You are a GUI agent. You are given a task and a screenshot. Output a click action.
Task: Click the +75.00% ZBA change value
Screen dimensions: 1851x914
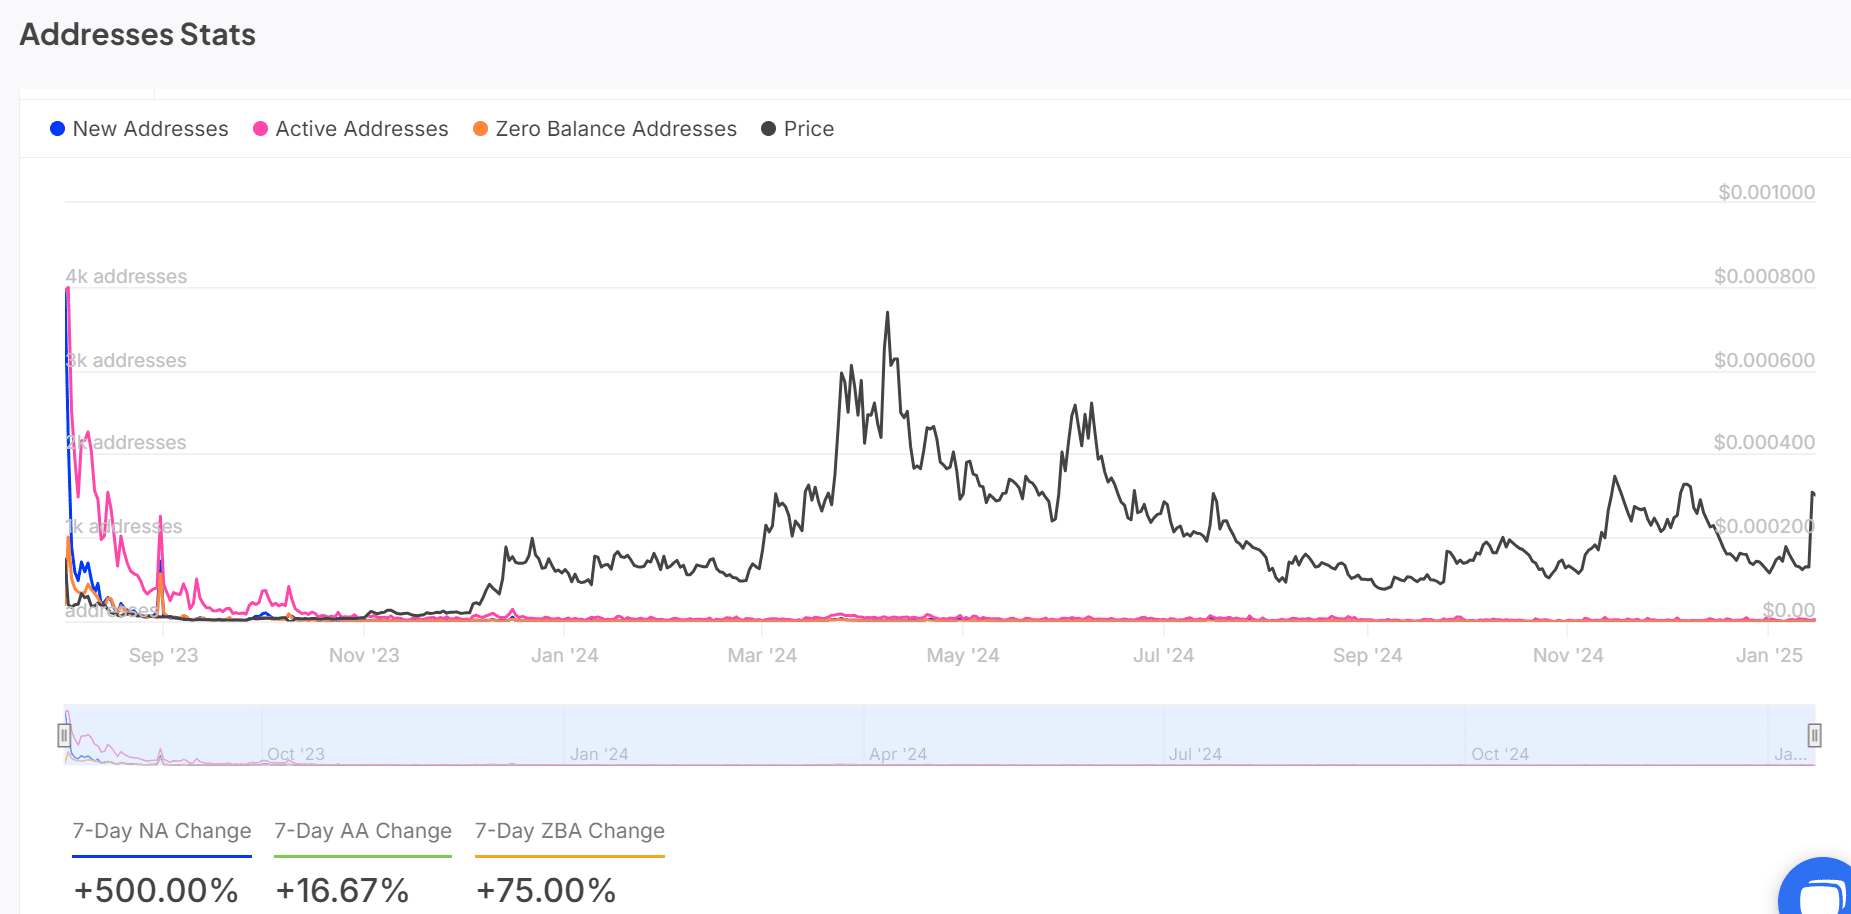546,890
